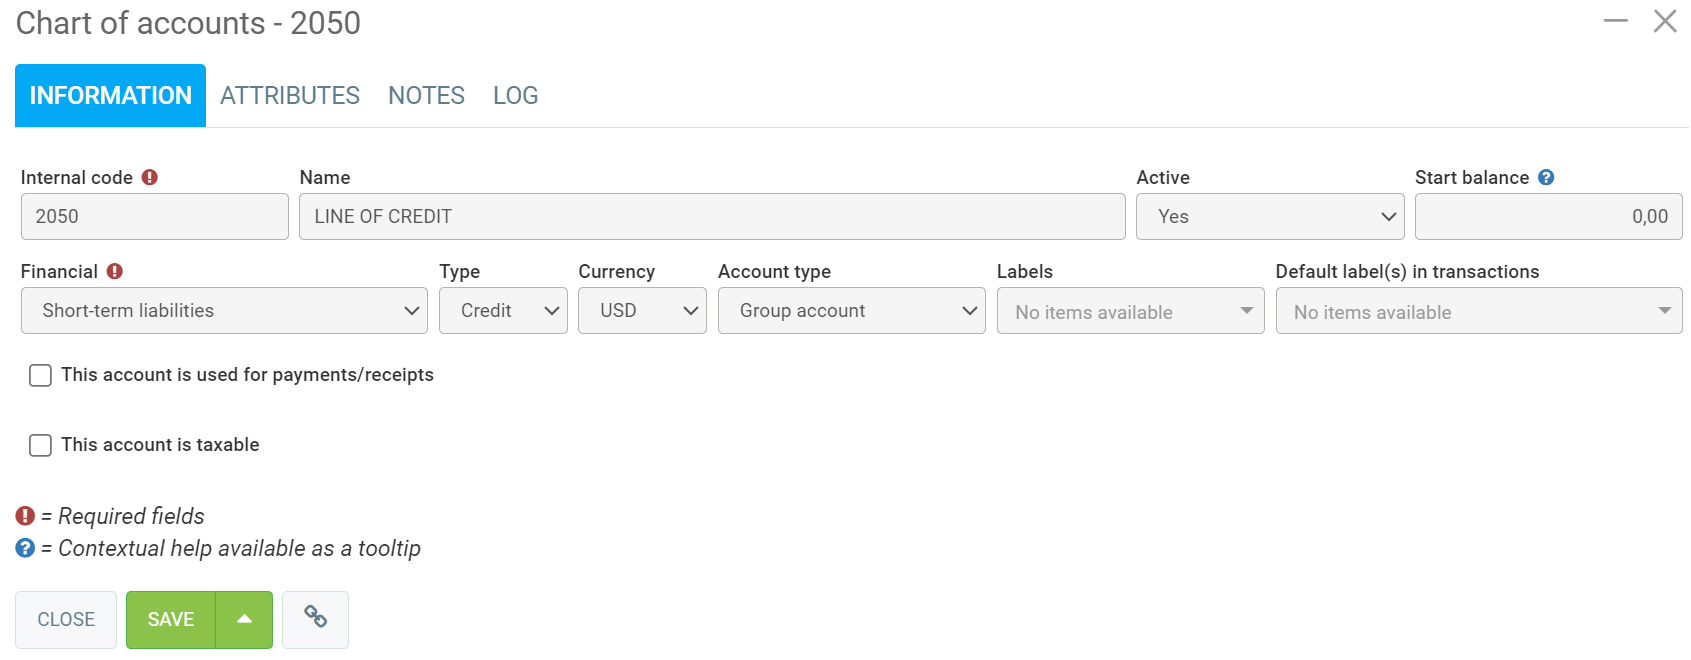Close the dialog with the X icon
This screenshot has height=660, width=1691.
[x=1665, y=21]
